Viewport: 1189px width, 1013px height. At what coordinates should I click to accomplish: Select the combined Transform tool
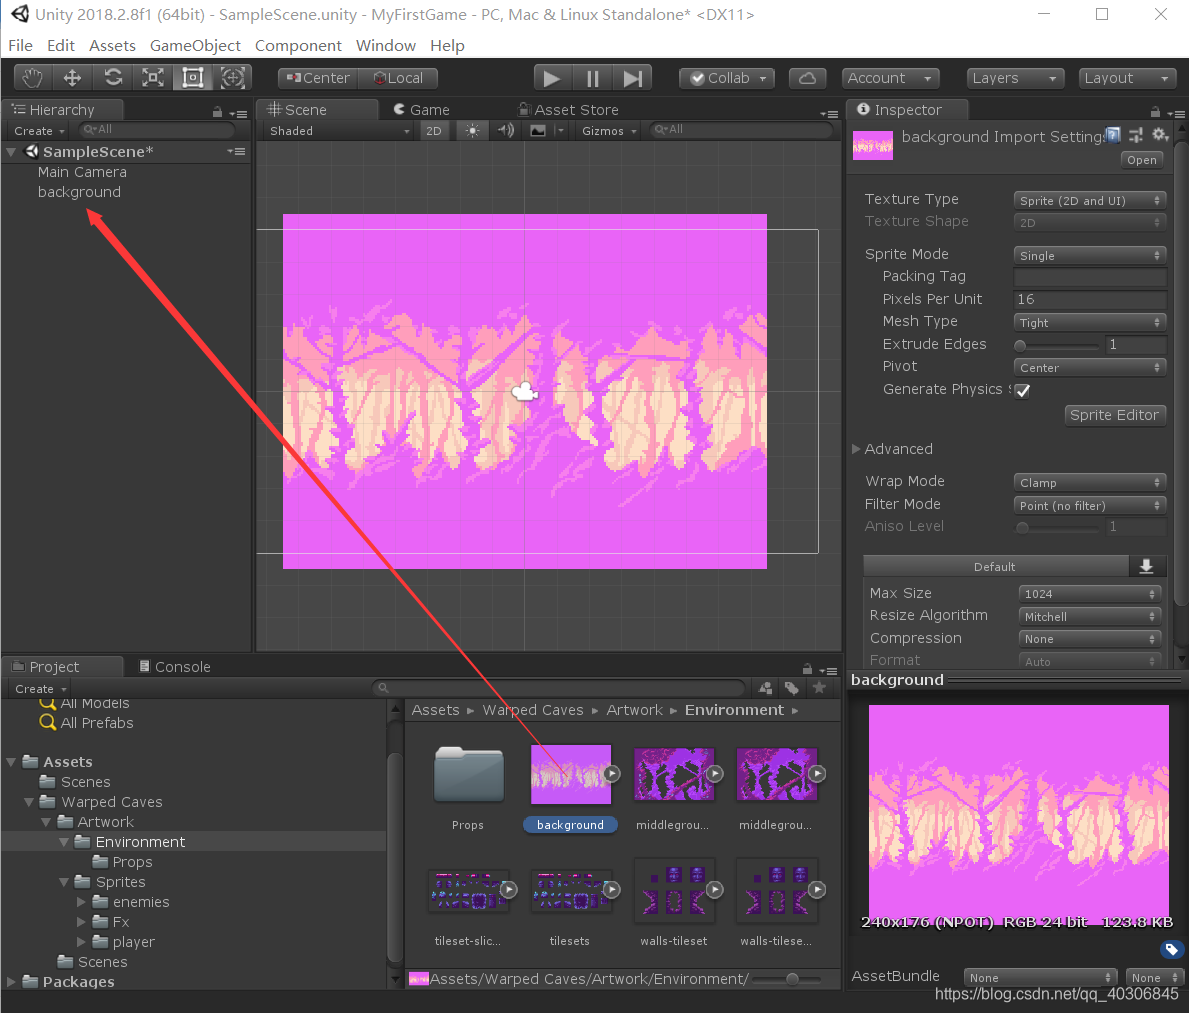pyautogui.click(x=232, y=78)
